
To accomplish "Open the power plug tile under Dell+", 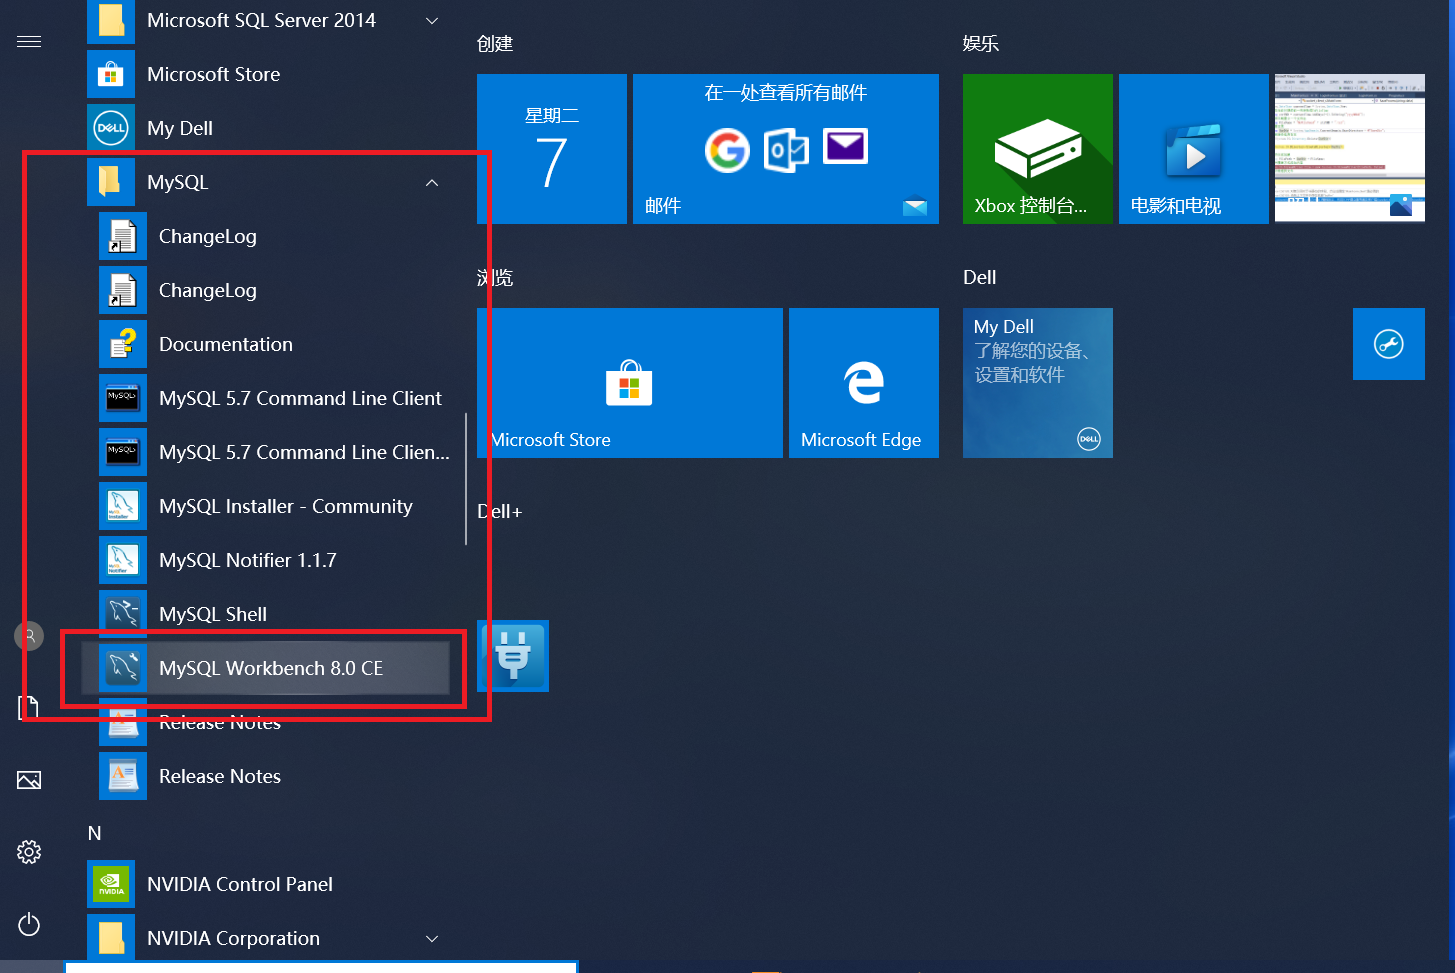I will pos(513,656).
